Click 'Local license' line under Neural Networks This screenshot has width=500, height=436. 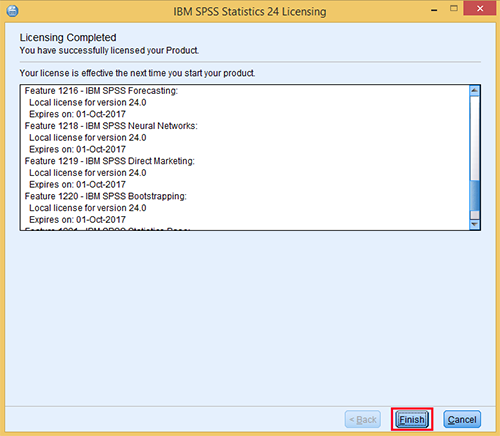[88, 137]
